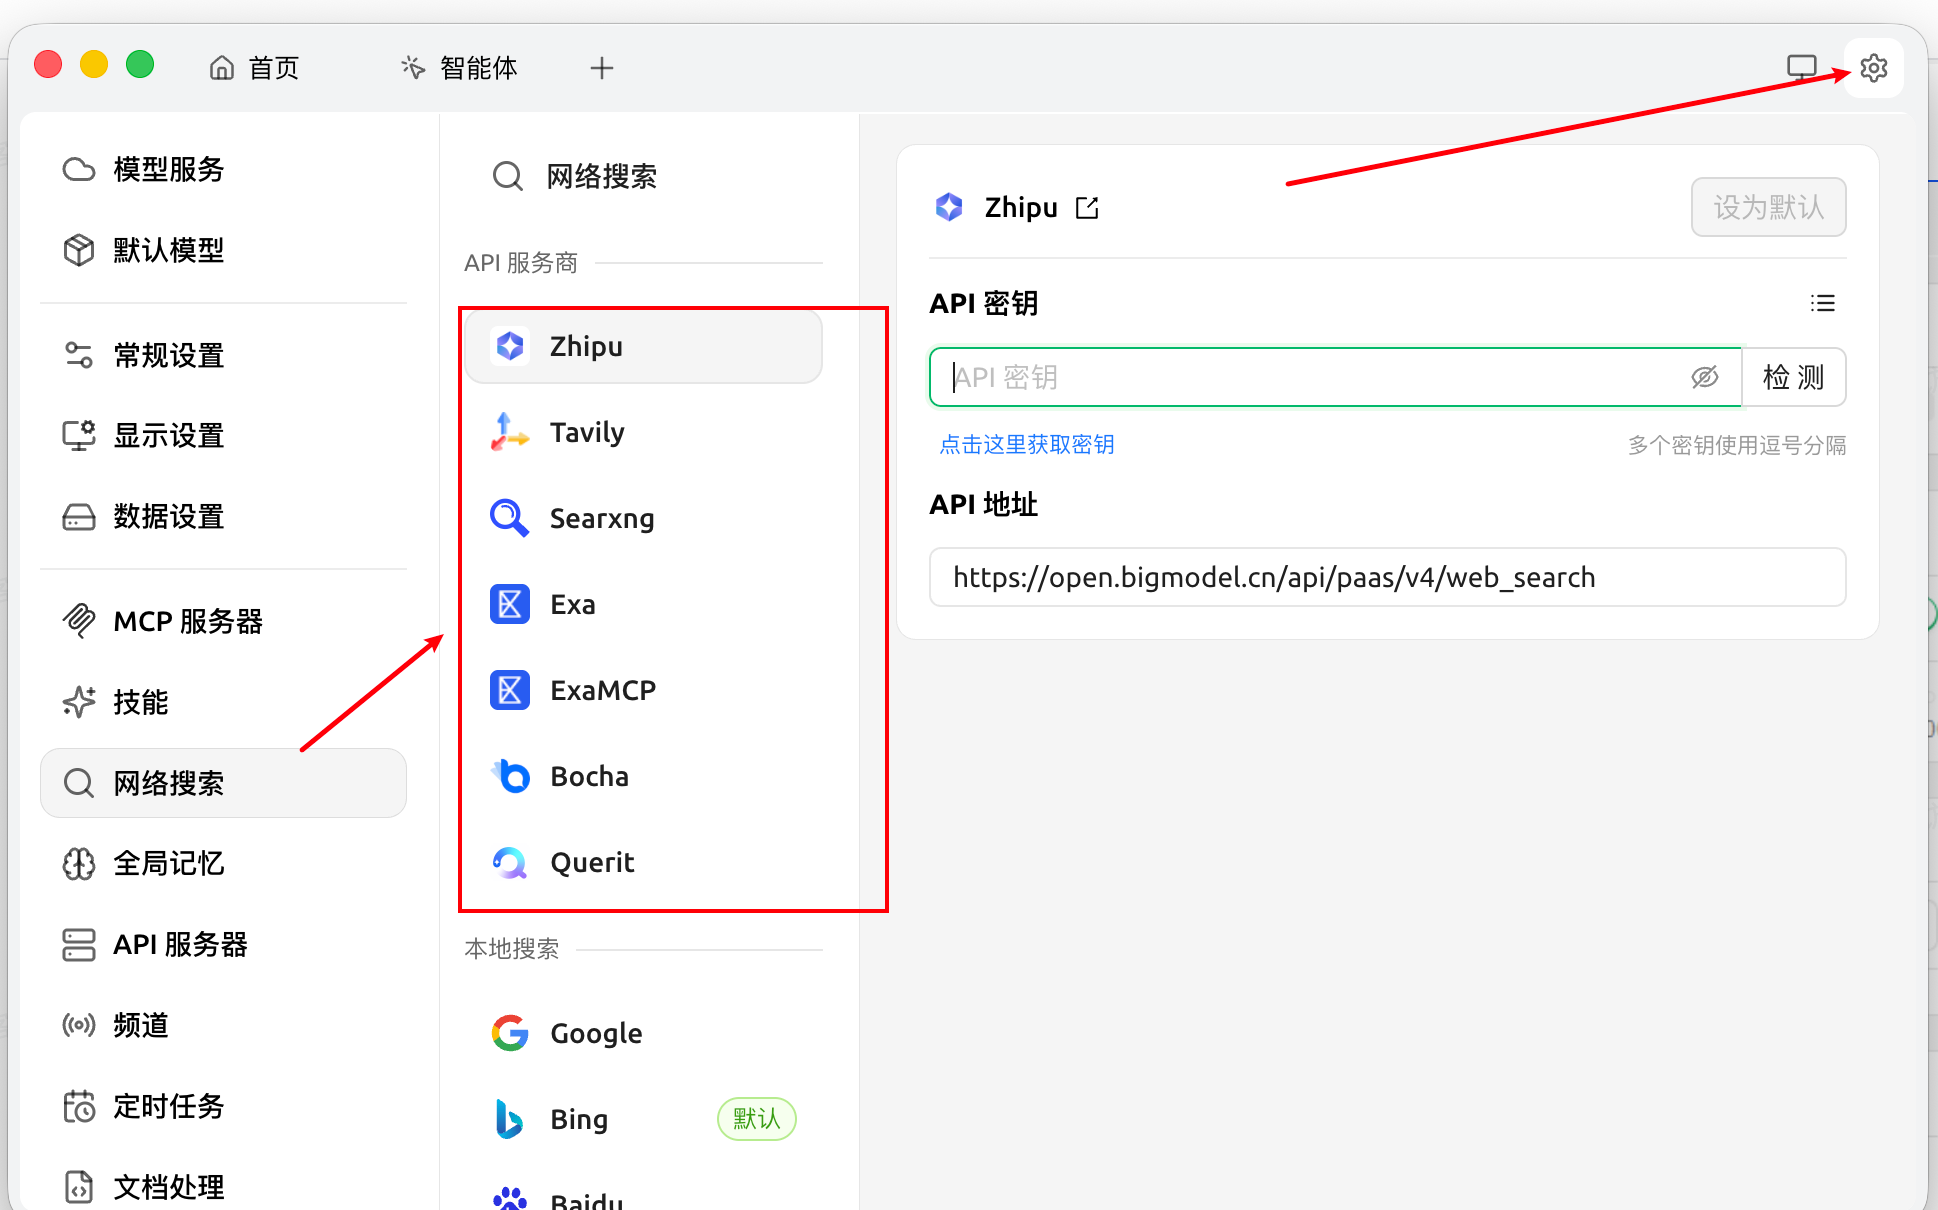Open MCP 服务器 settings
Image resolution: width=1938 pixels, height=1210 pixels.
(x=223, y=621)
